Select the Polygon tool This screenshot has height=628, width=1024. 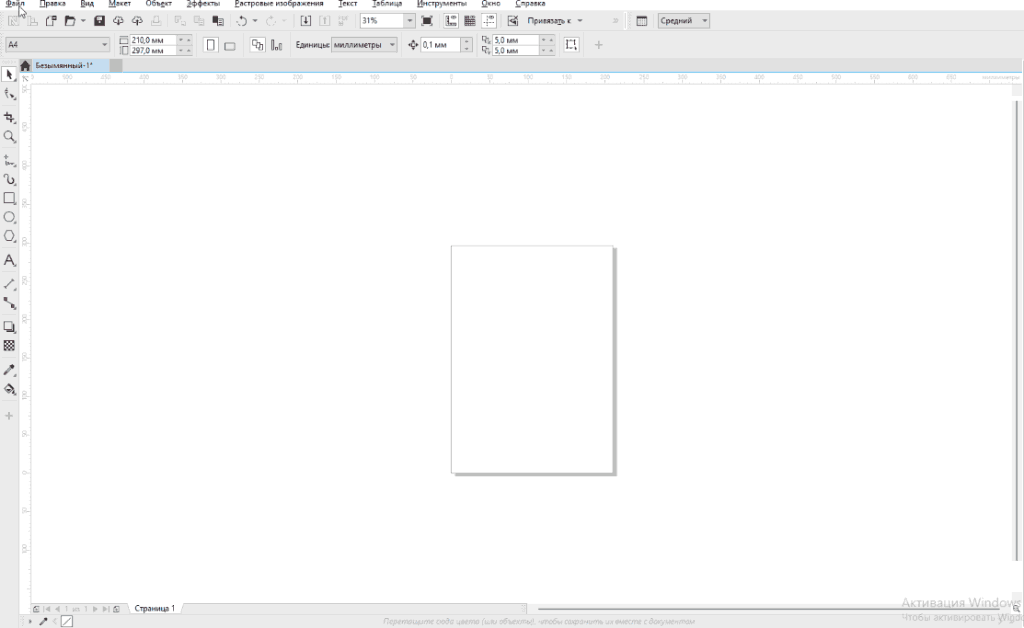9,236
